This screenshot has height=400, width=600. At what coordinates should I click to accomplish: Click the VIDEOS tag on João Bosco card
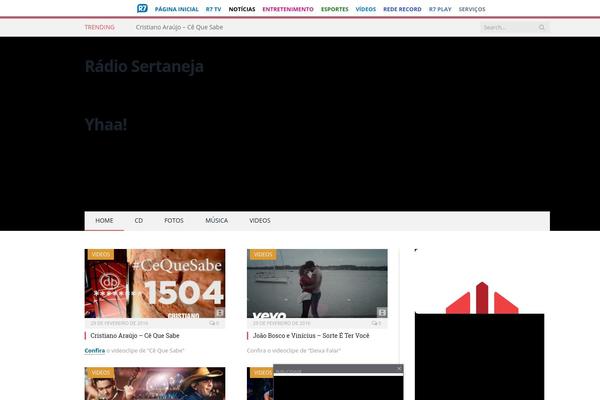pos(263,255)
